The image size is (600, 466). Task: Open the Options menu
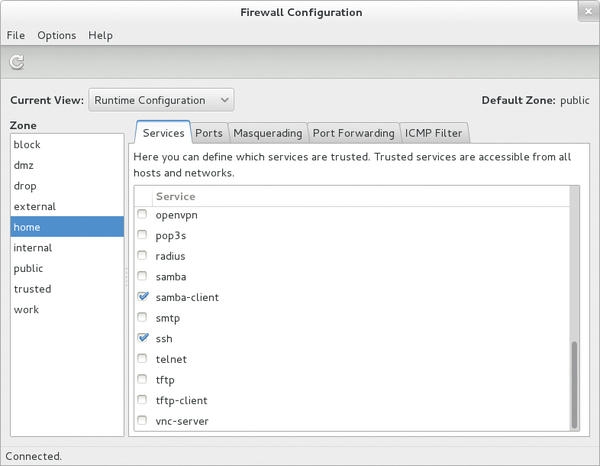(x=57, y=35)
